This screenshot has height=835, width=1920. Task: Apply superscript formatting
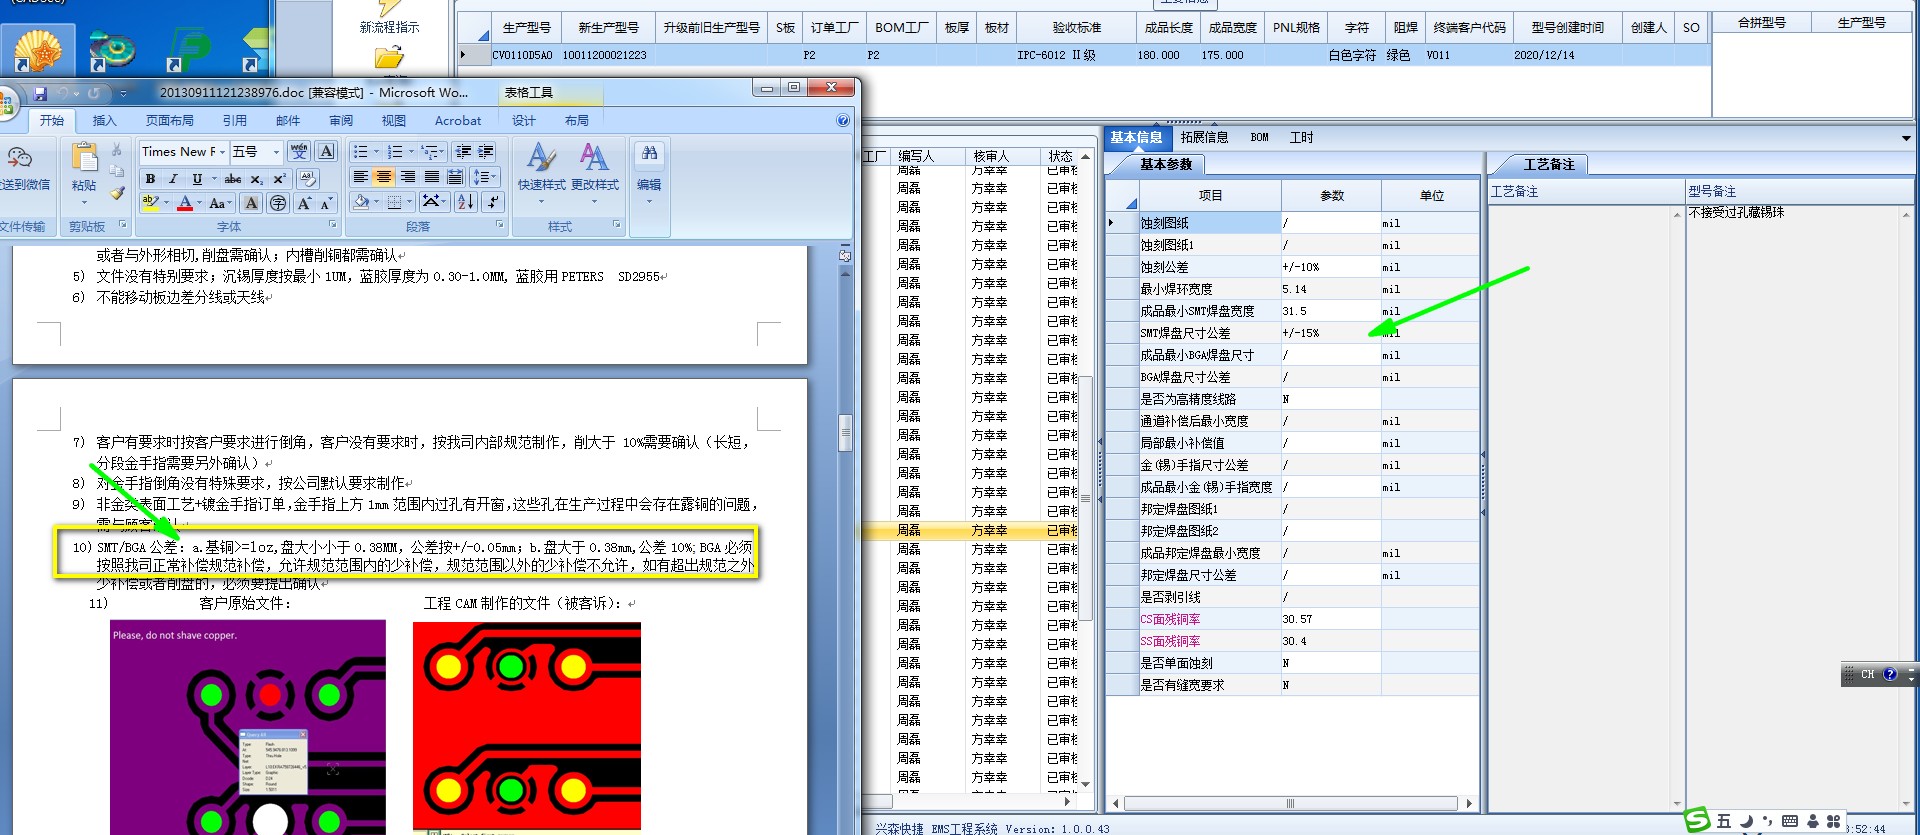coord(279,178)
